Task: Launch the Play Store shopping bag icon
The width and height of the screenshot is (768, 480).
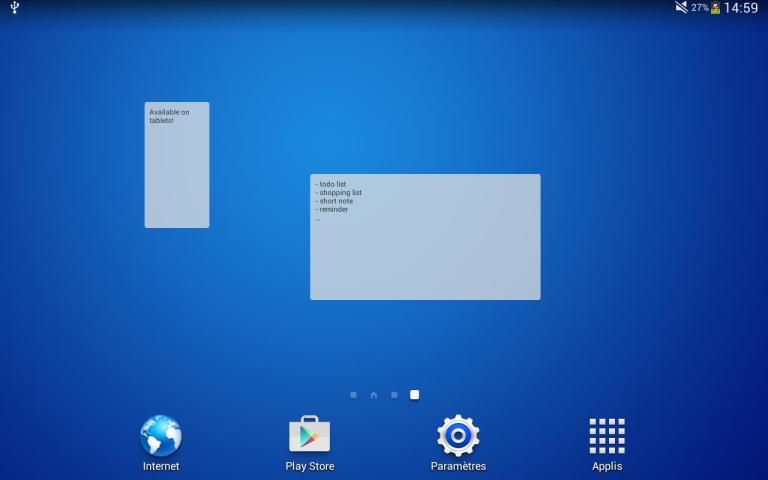Action: pos(309,436)
